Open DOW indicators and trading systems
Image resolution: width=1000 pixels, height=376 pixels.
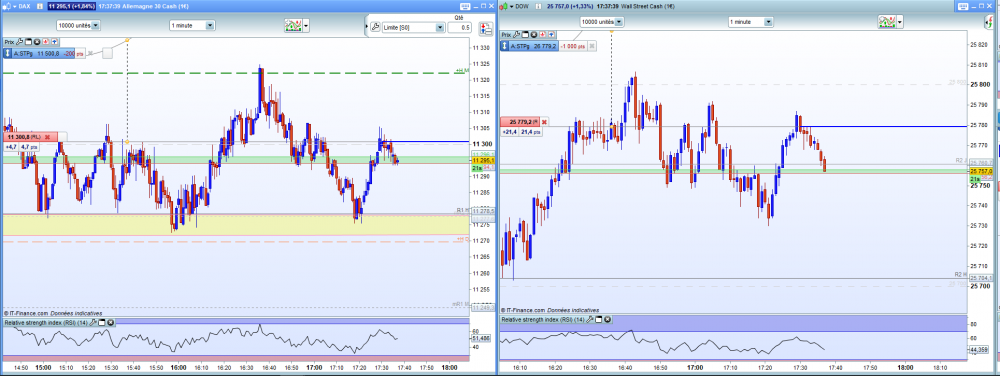coord(888,22)
